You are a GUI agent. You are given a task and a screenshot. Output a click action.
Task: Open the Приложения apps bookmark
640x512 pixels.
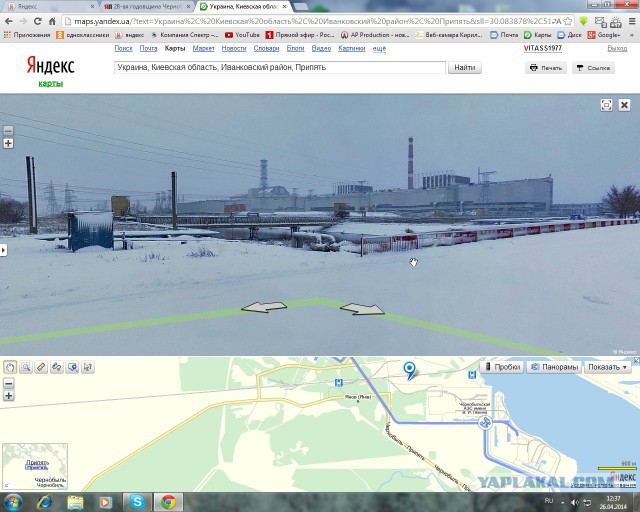(x=27, y=35)
